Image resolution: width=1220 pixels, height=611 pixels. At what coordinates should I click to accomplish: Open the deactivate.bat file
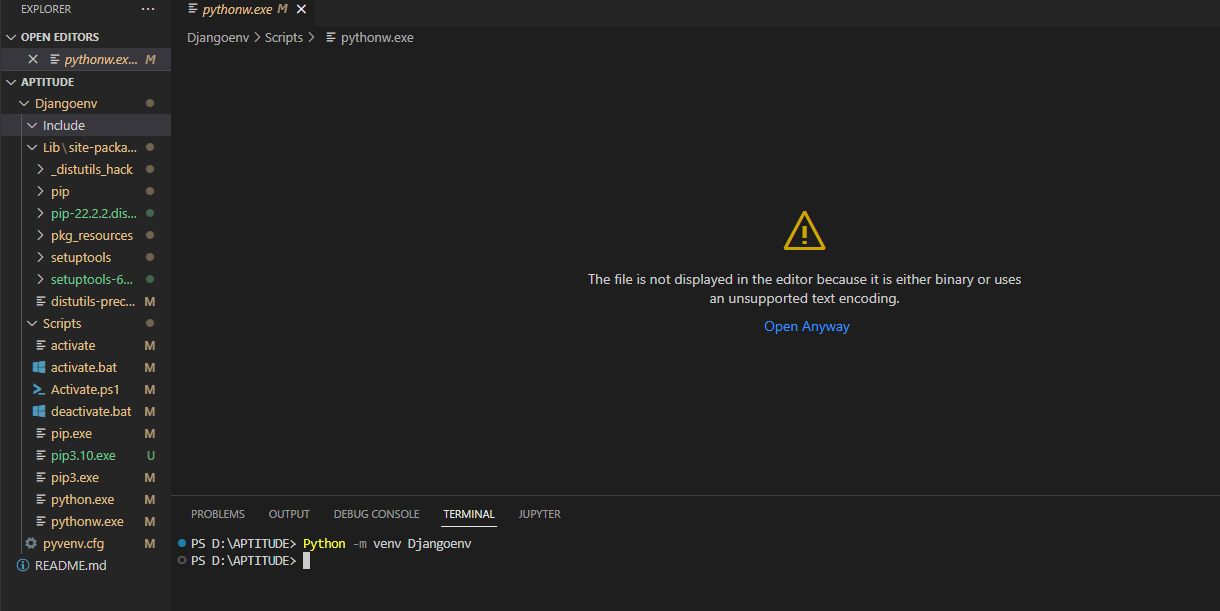point(91,411)
